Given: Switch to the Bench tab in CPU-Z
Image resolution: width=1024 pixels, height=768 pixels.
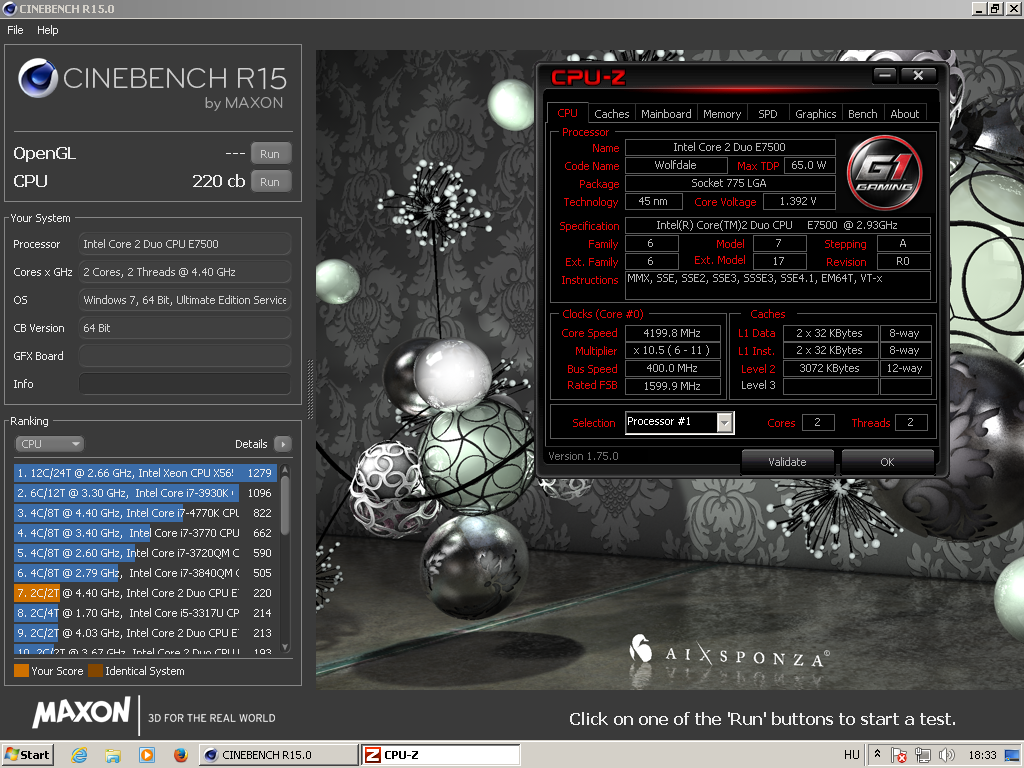Looking at the screenshot, I should point(863,114).
